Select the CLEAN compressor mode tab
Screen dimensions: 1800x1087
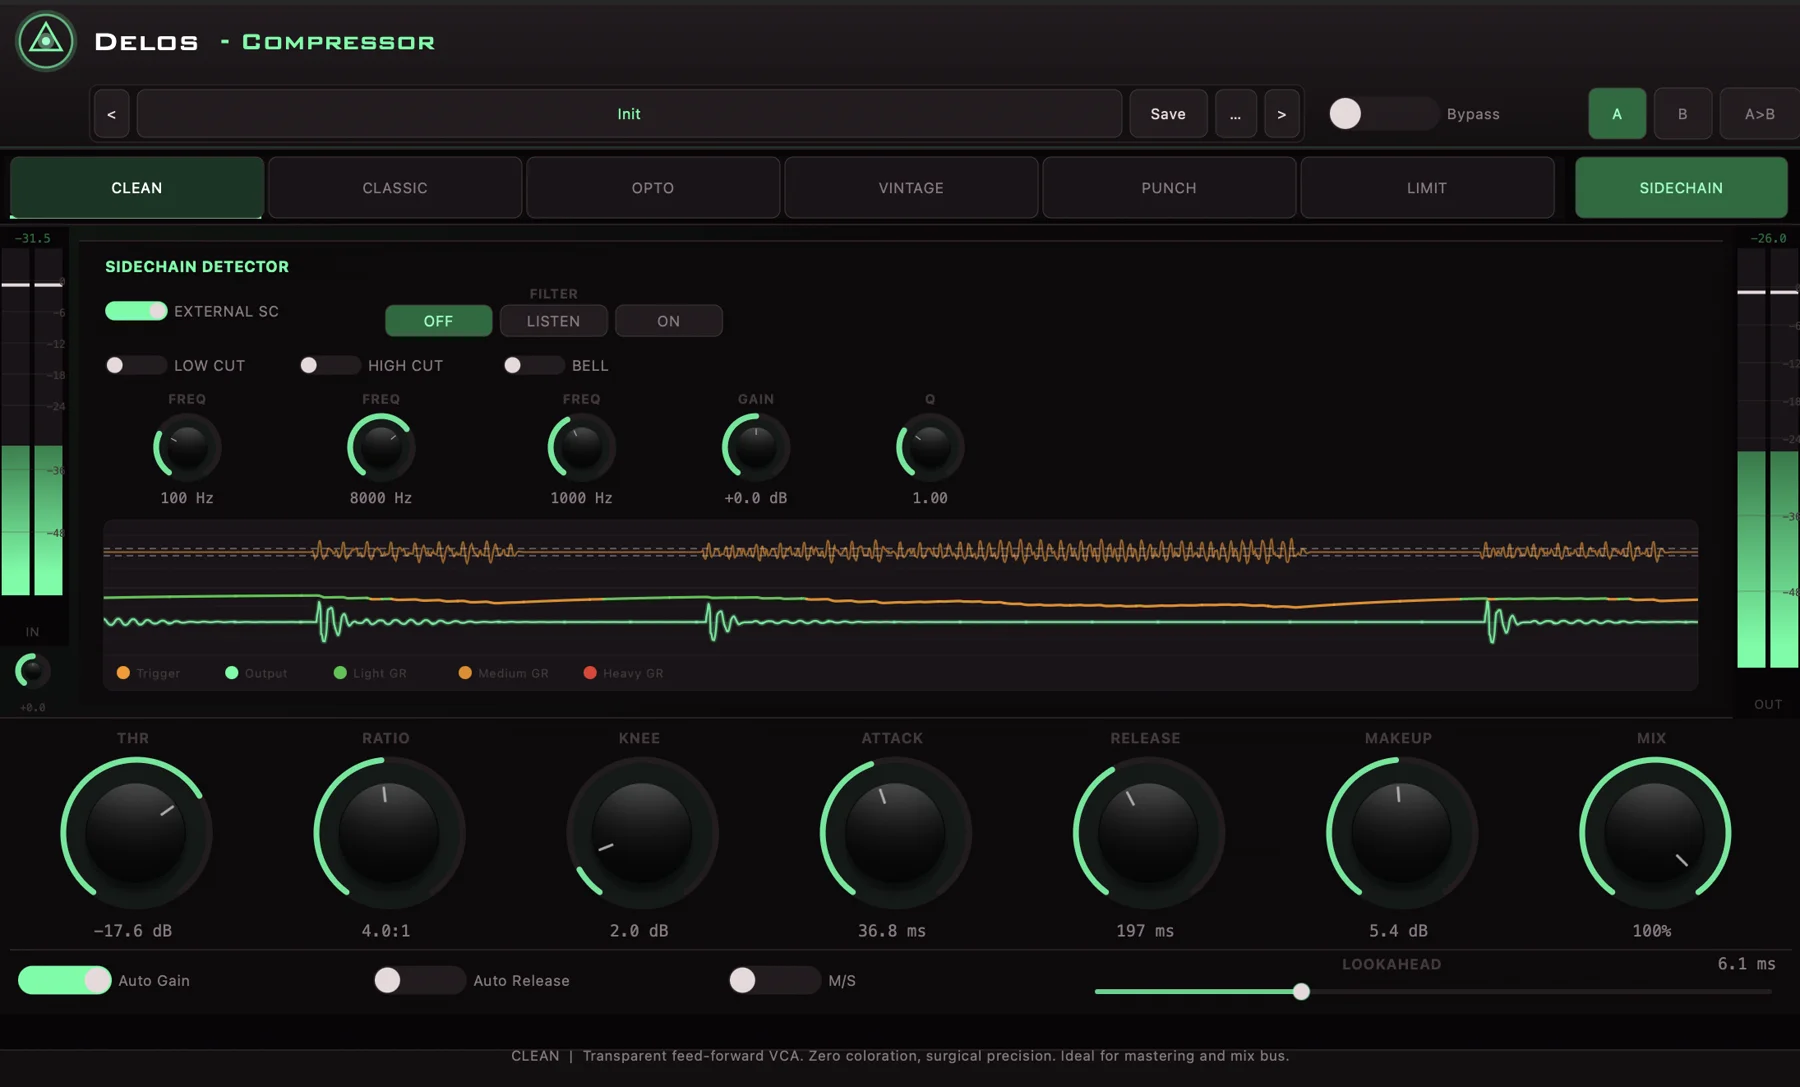pos(137,188)
